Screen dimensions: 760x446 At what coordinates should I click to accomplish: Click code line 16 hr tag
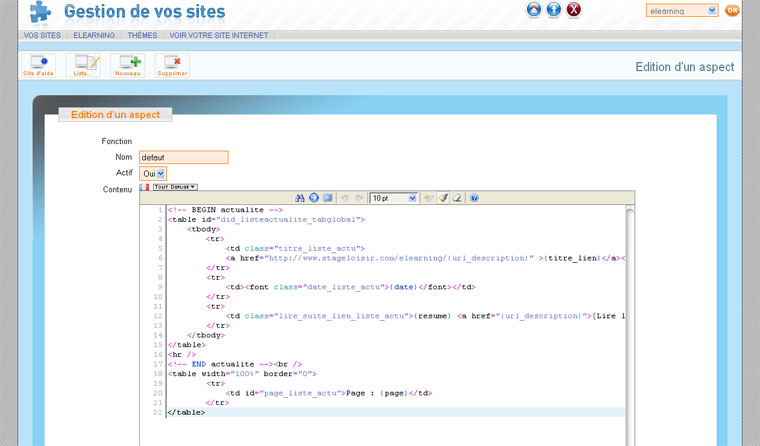click(182, 354)
